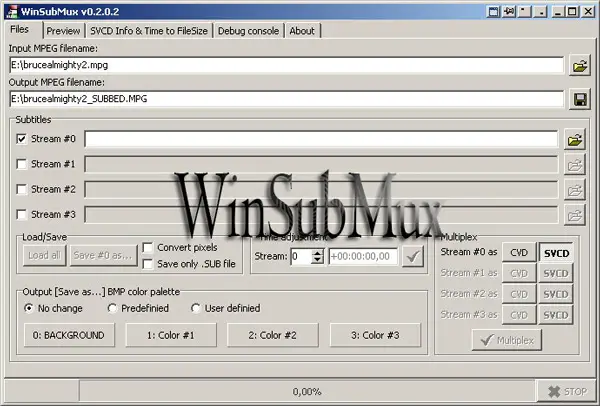Set Stream #0 as CVD
Image resolution: width=600 pixels, height=406 pixels.
click(519, 253)
